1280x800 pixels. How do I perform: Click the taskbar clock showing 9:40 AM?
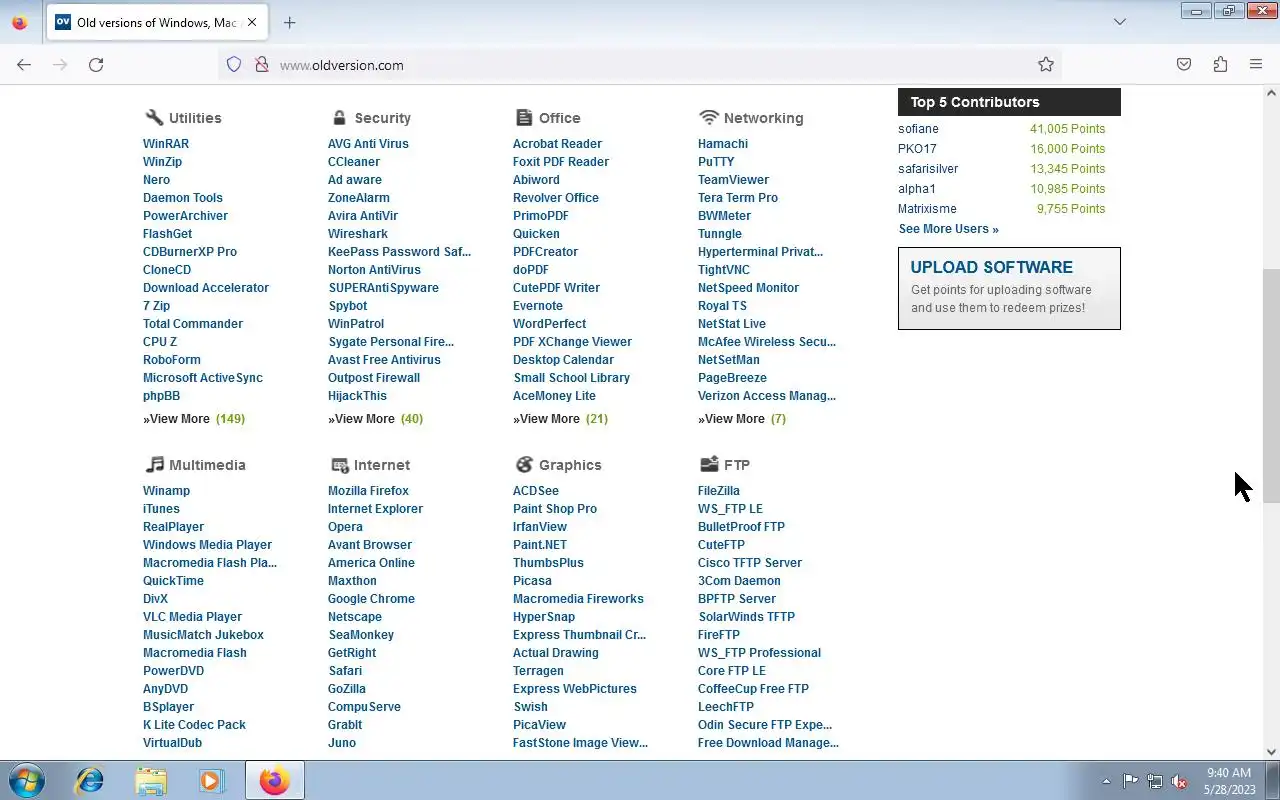(x=1229, y=773)
